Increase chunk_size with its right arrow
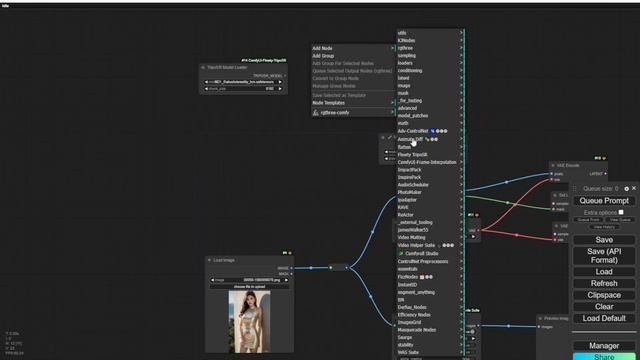 pyautogui.click(x=280, y=89)
